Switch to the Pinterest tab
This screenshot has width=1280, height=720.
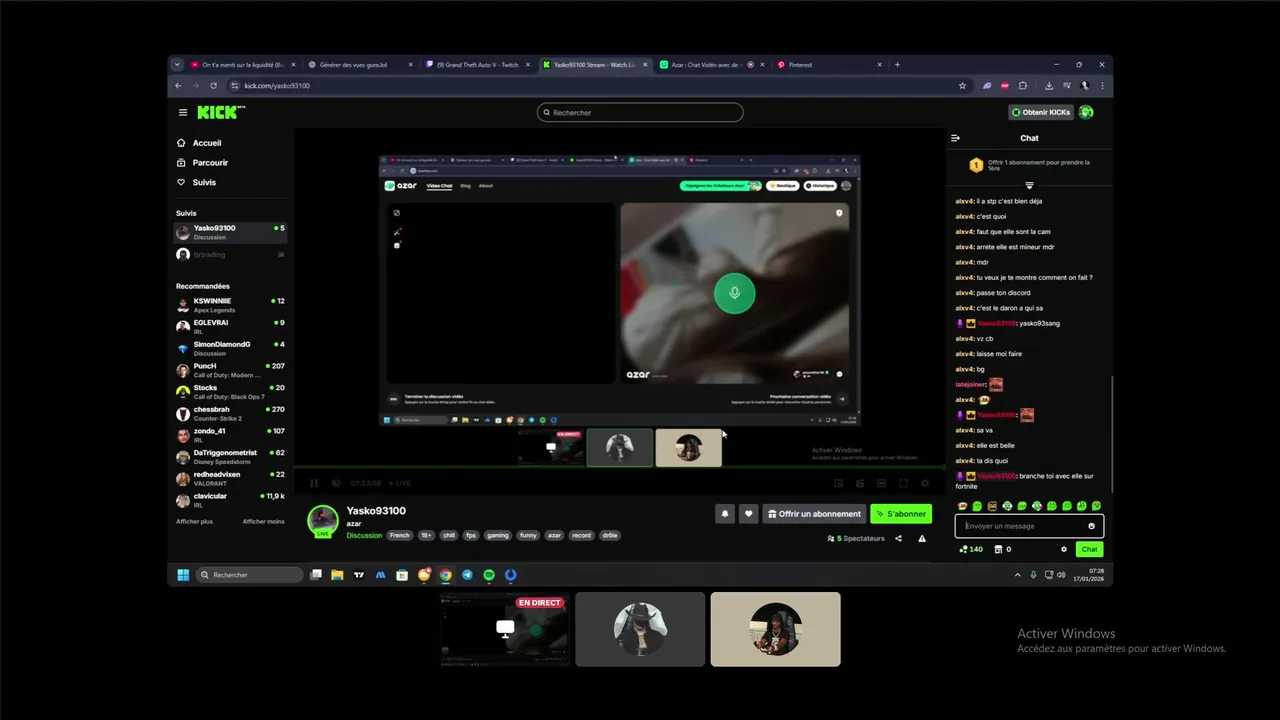coord(828,65)
